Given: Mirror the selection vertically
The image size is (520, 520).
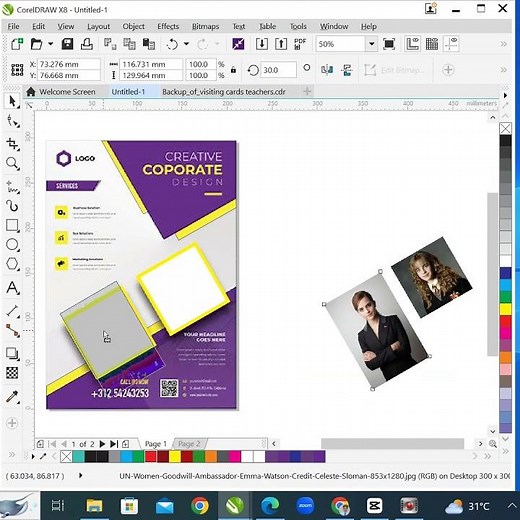Looking at the screenshot, I should [347, 70].
